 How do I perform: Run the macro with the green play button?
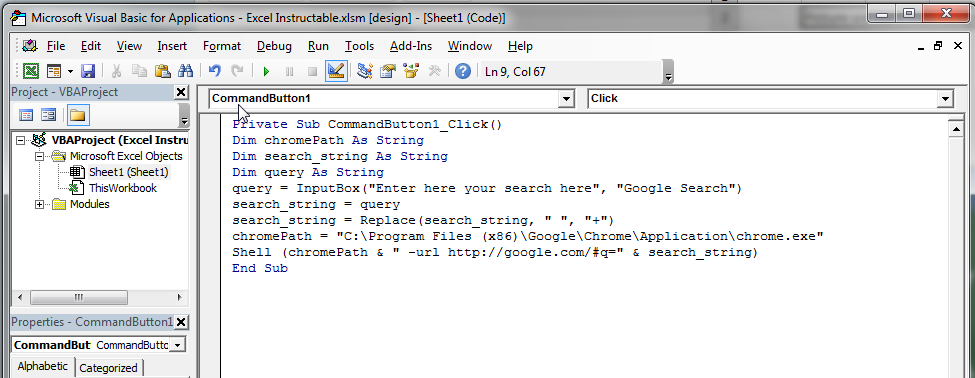pos(266,71)
